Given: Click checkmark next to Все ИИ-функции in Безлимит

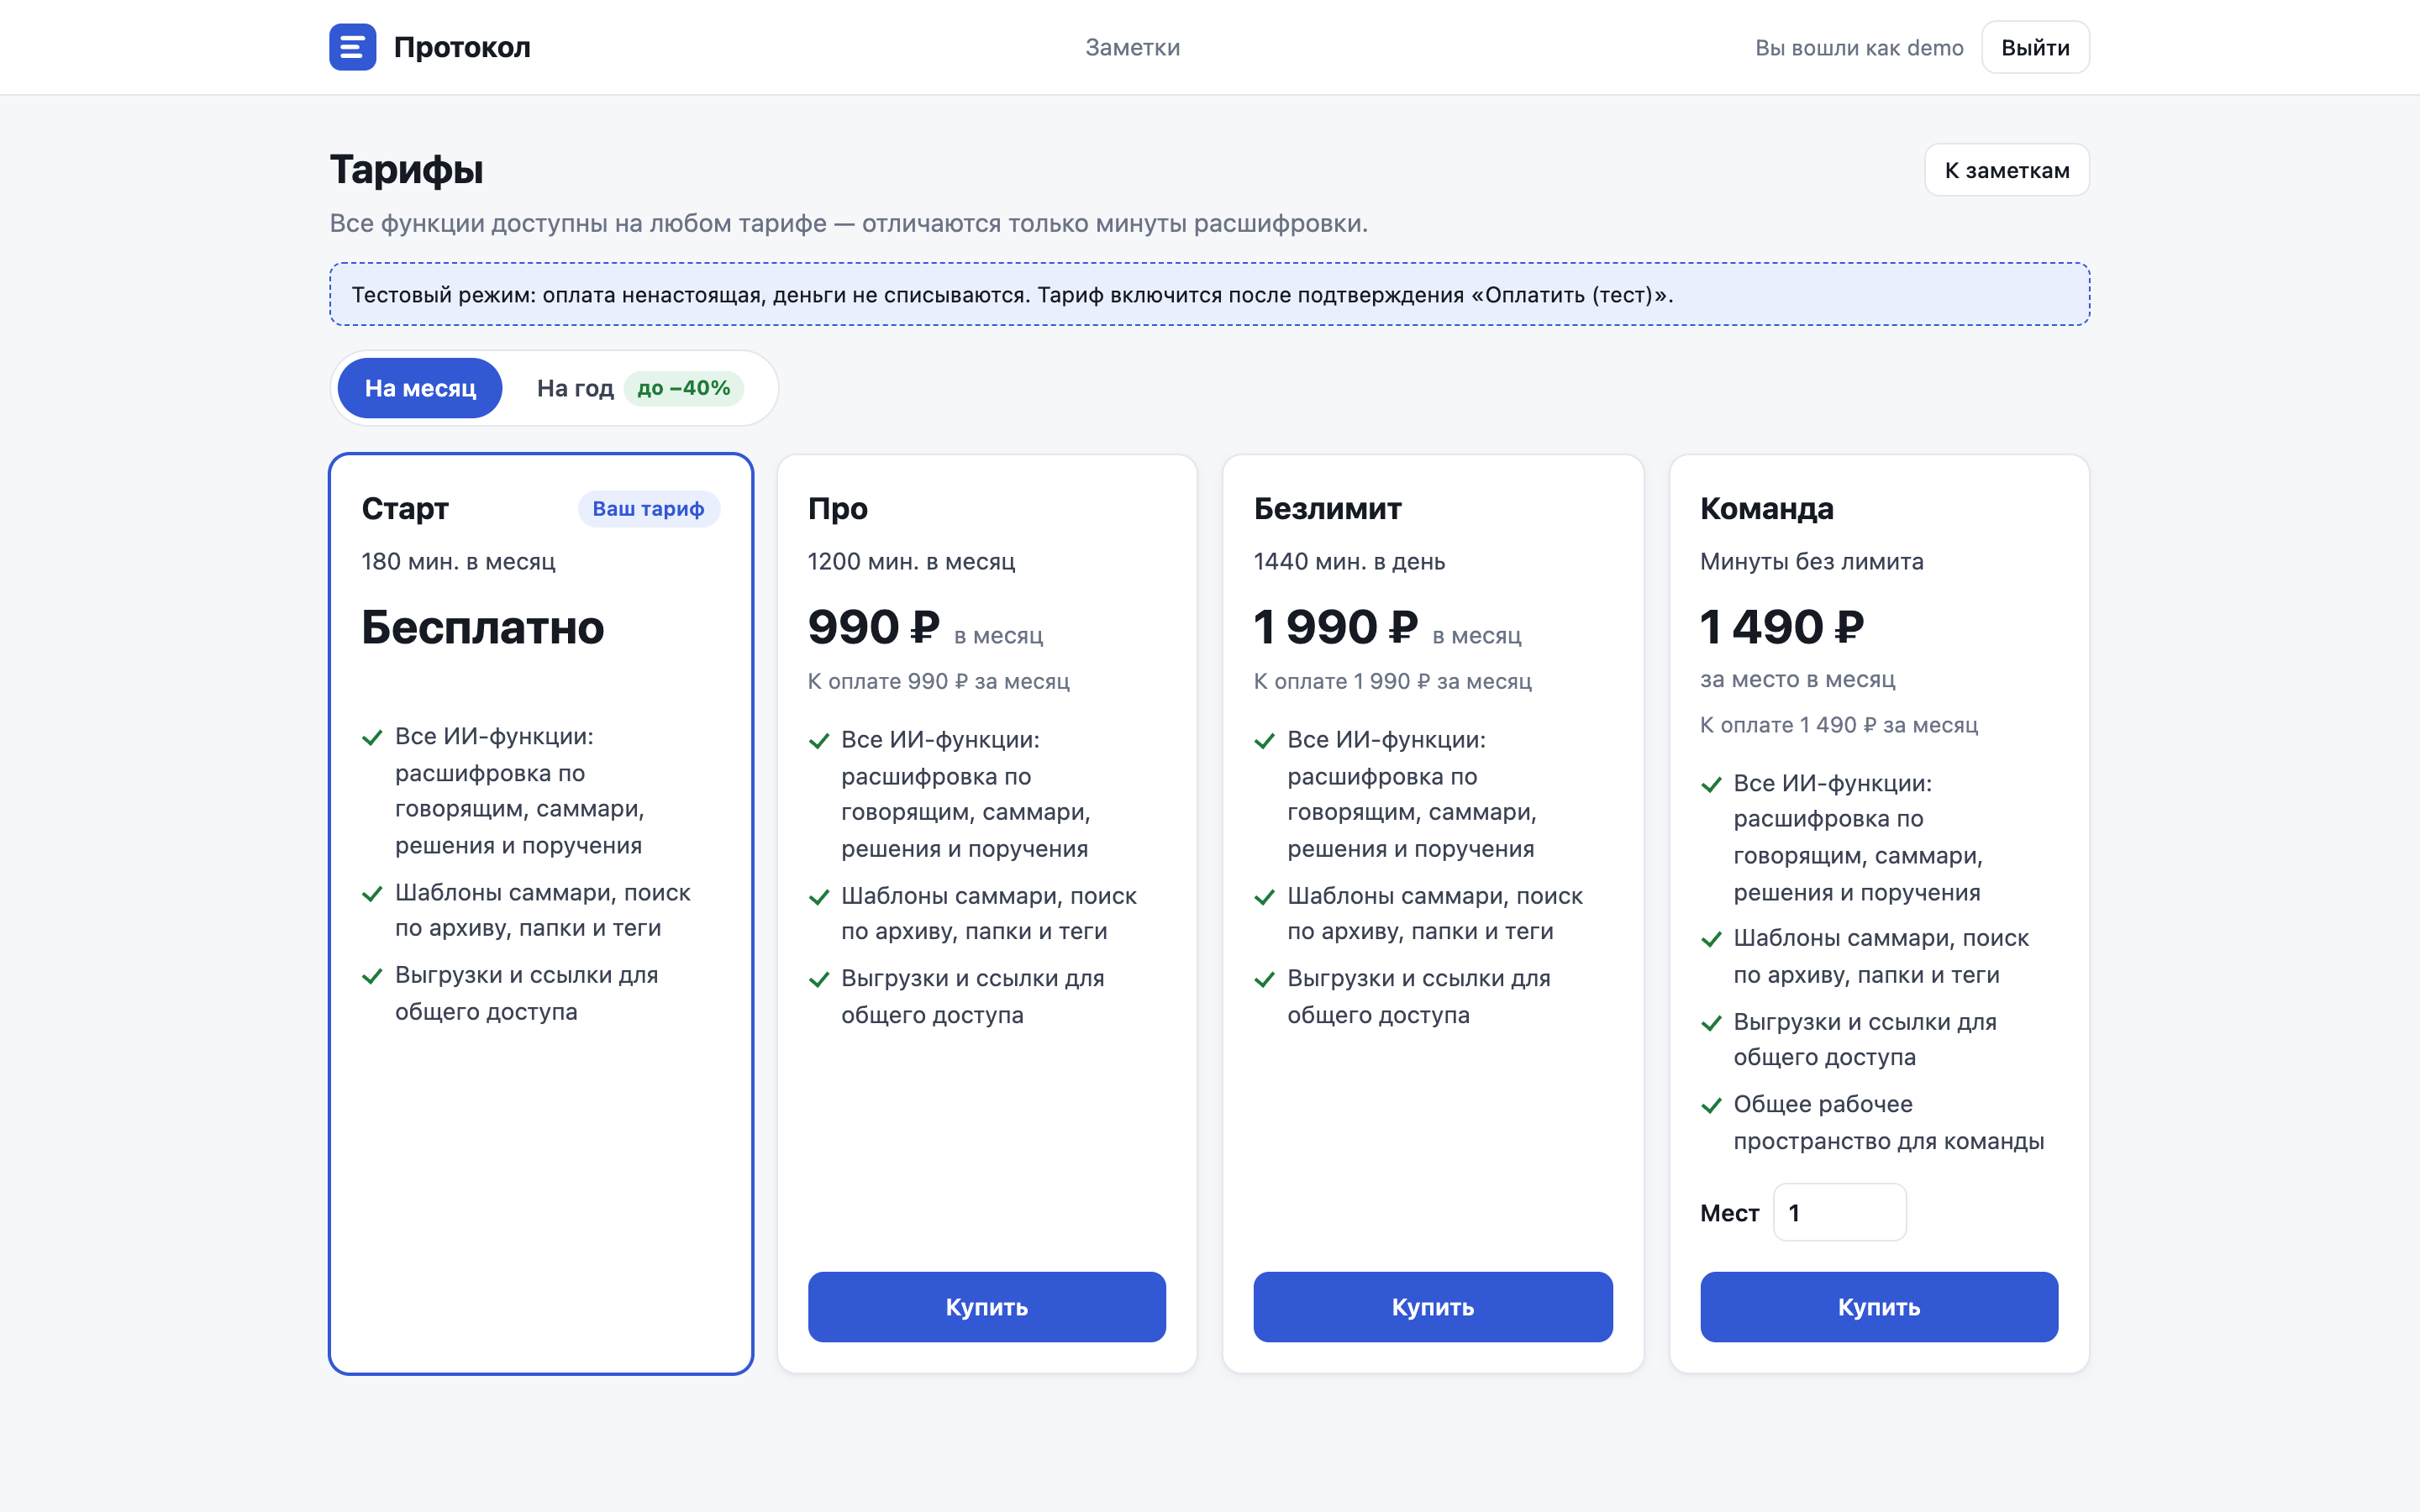Looking at the screenshot, I should click(x=1265, y=741).
